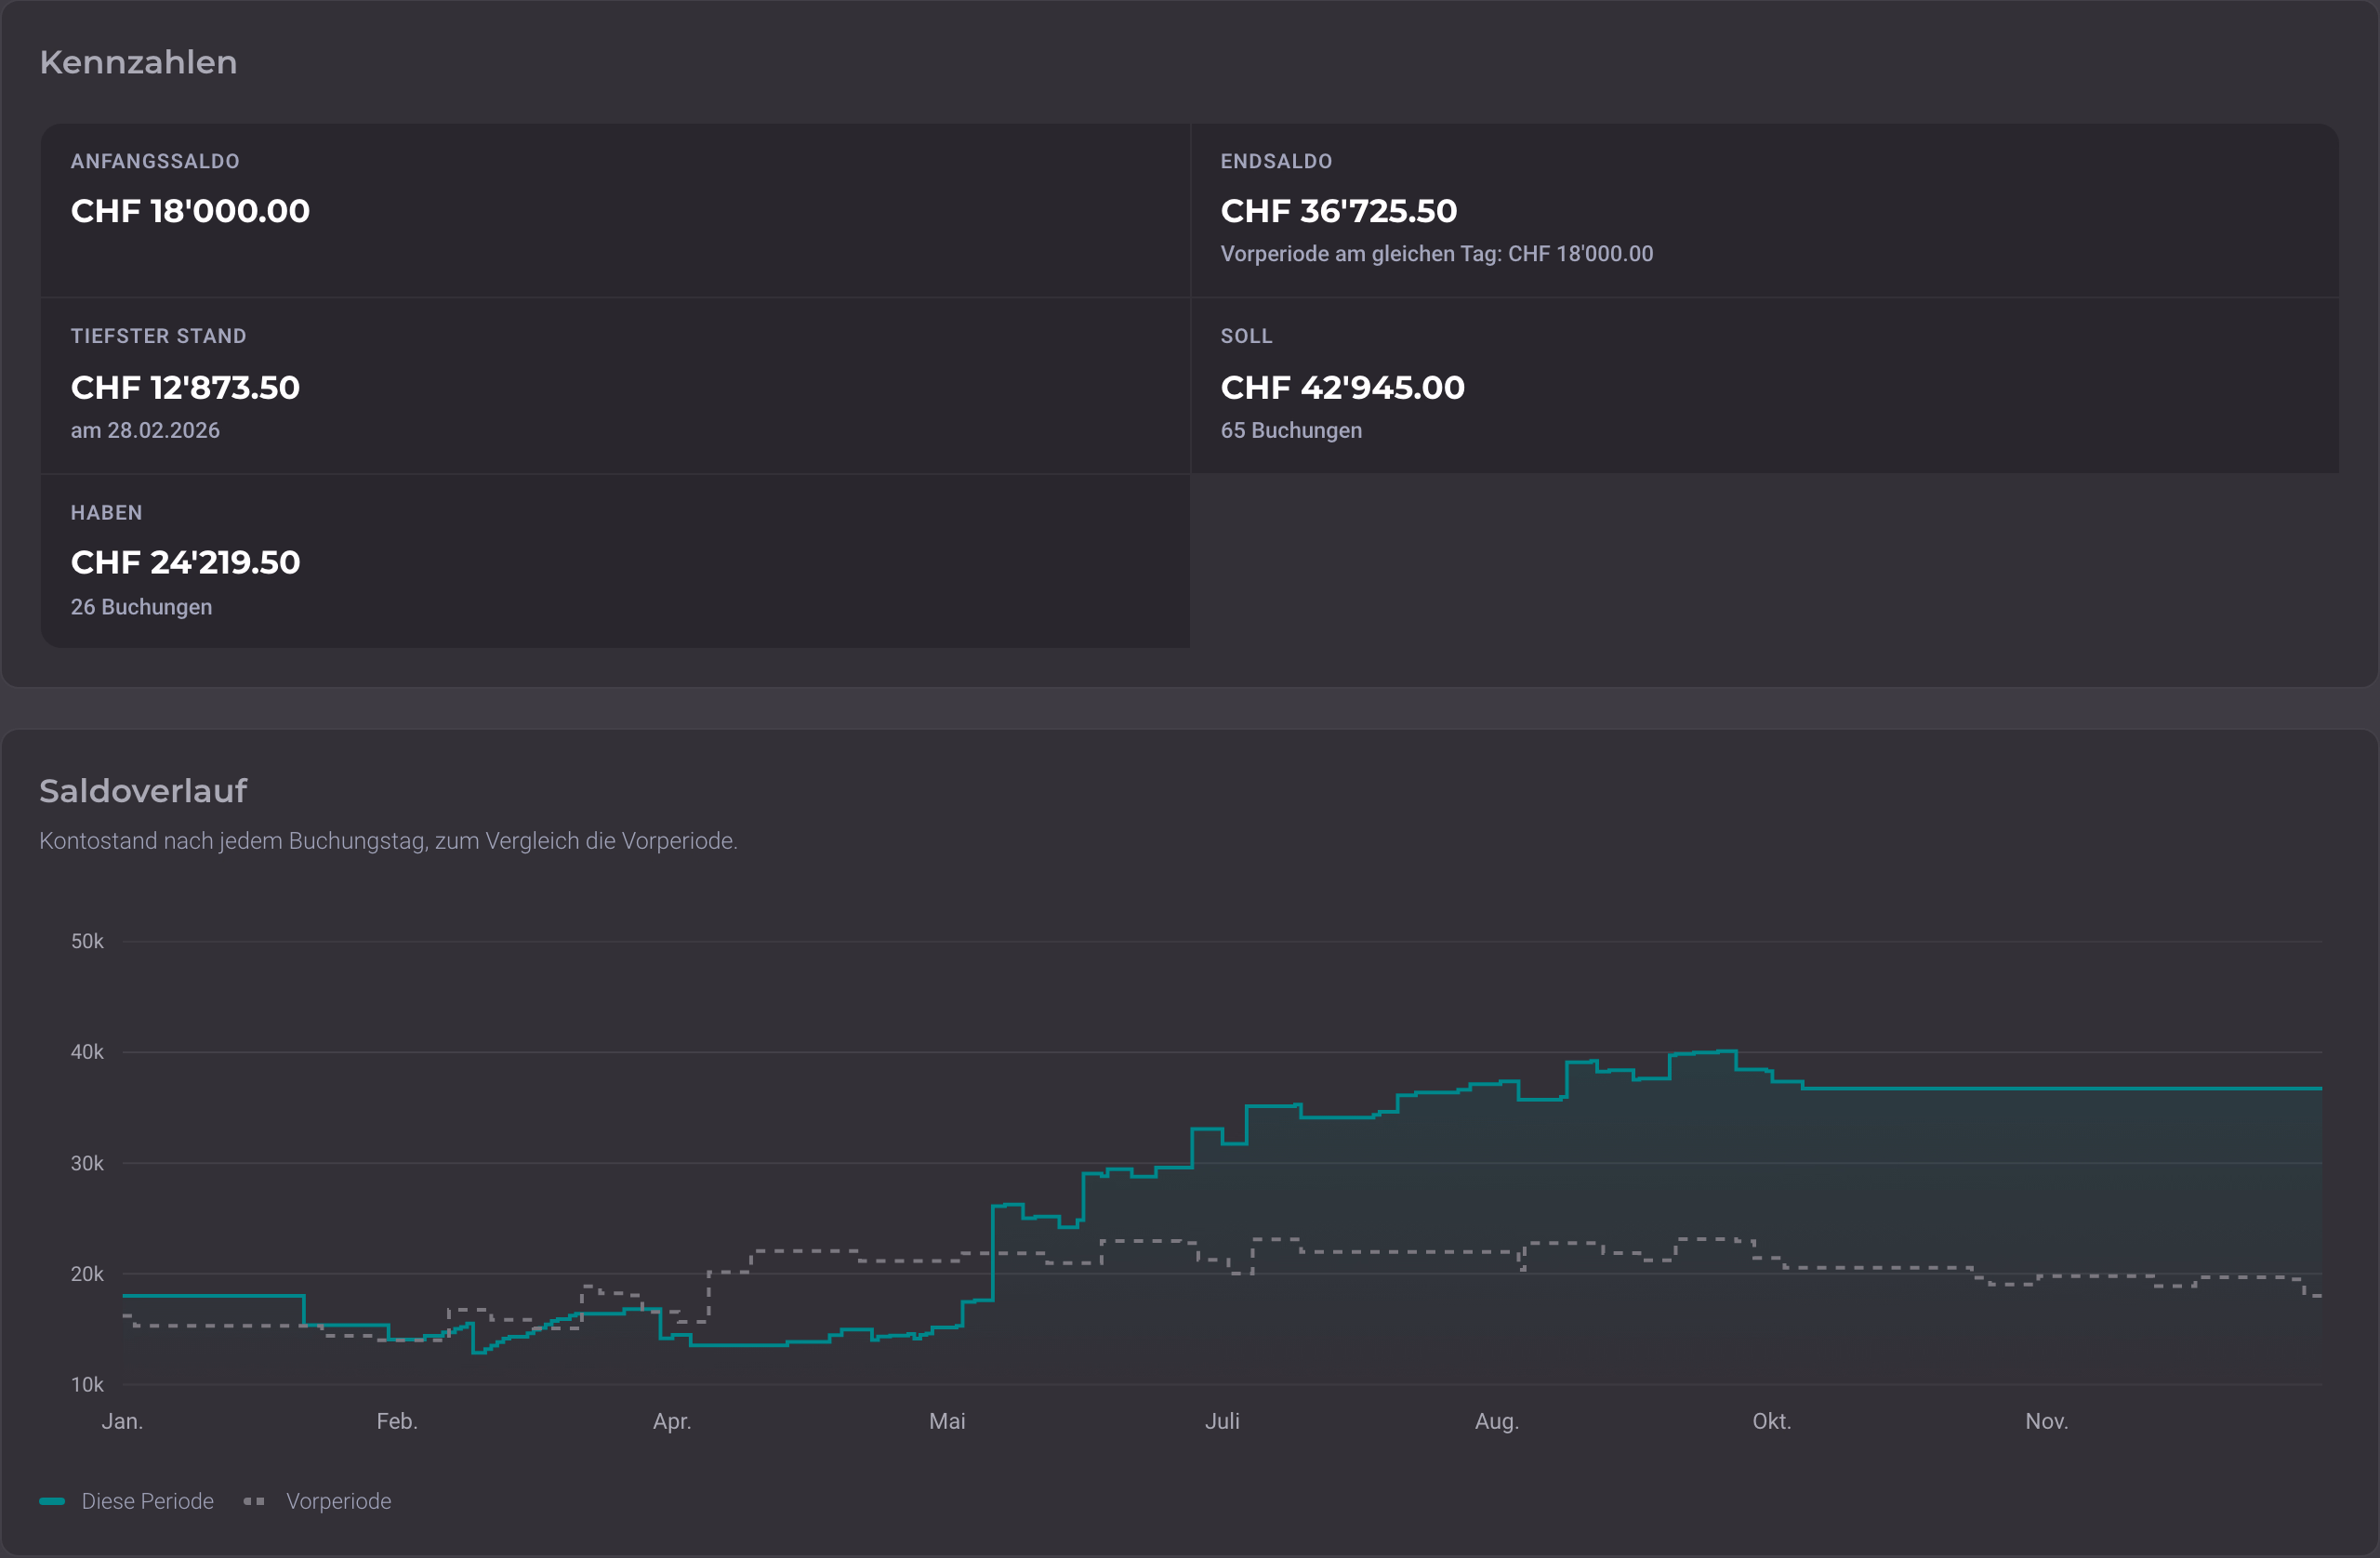This screenshot has width=2380, height=1558.
Task: Click the flat teal line after October
Action: pyautogui.click(x=2062, y=1088)
